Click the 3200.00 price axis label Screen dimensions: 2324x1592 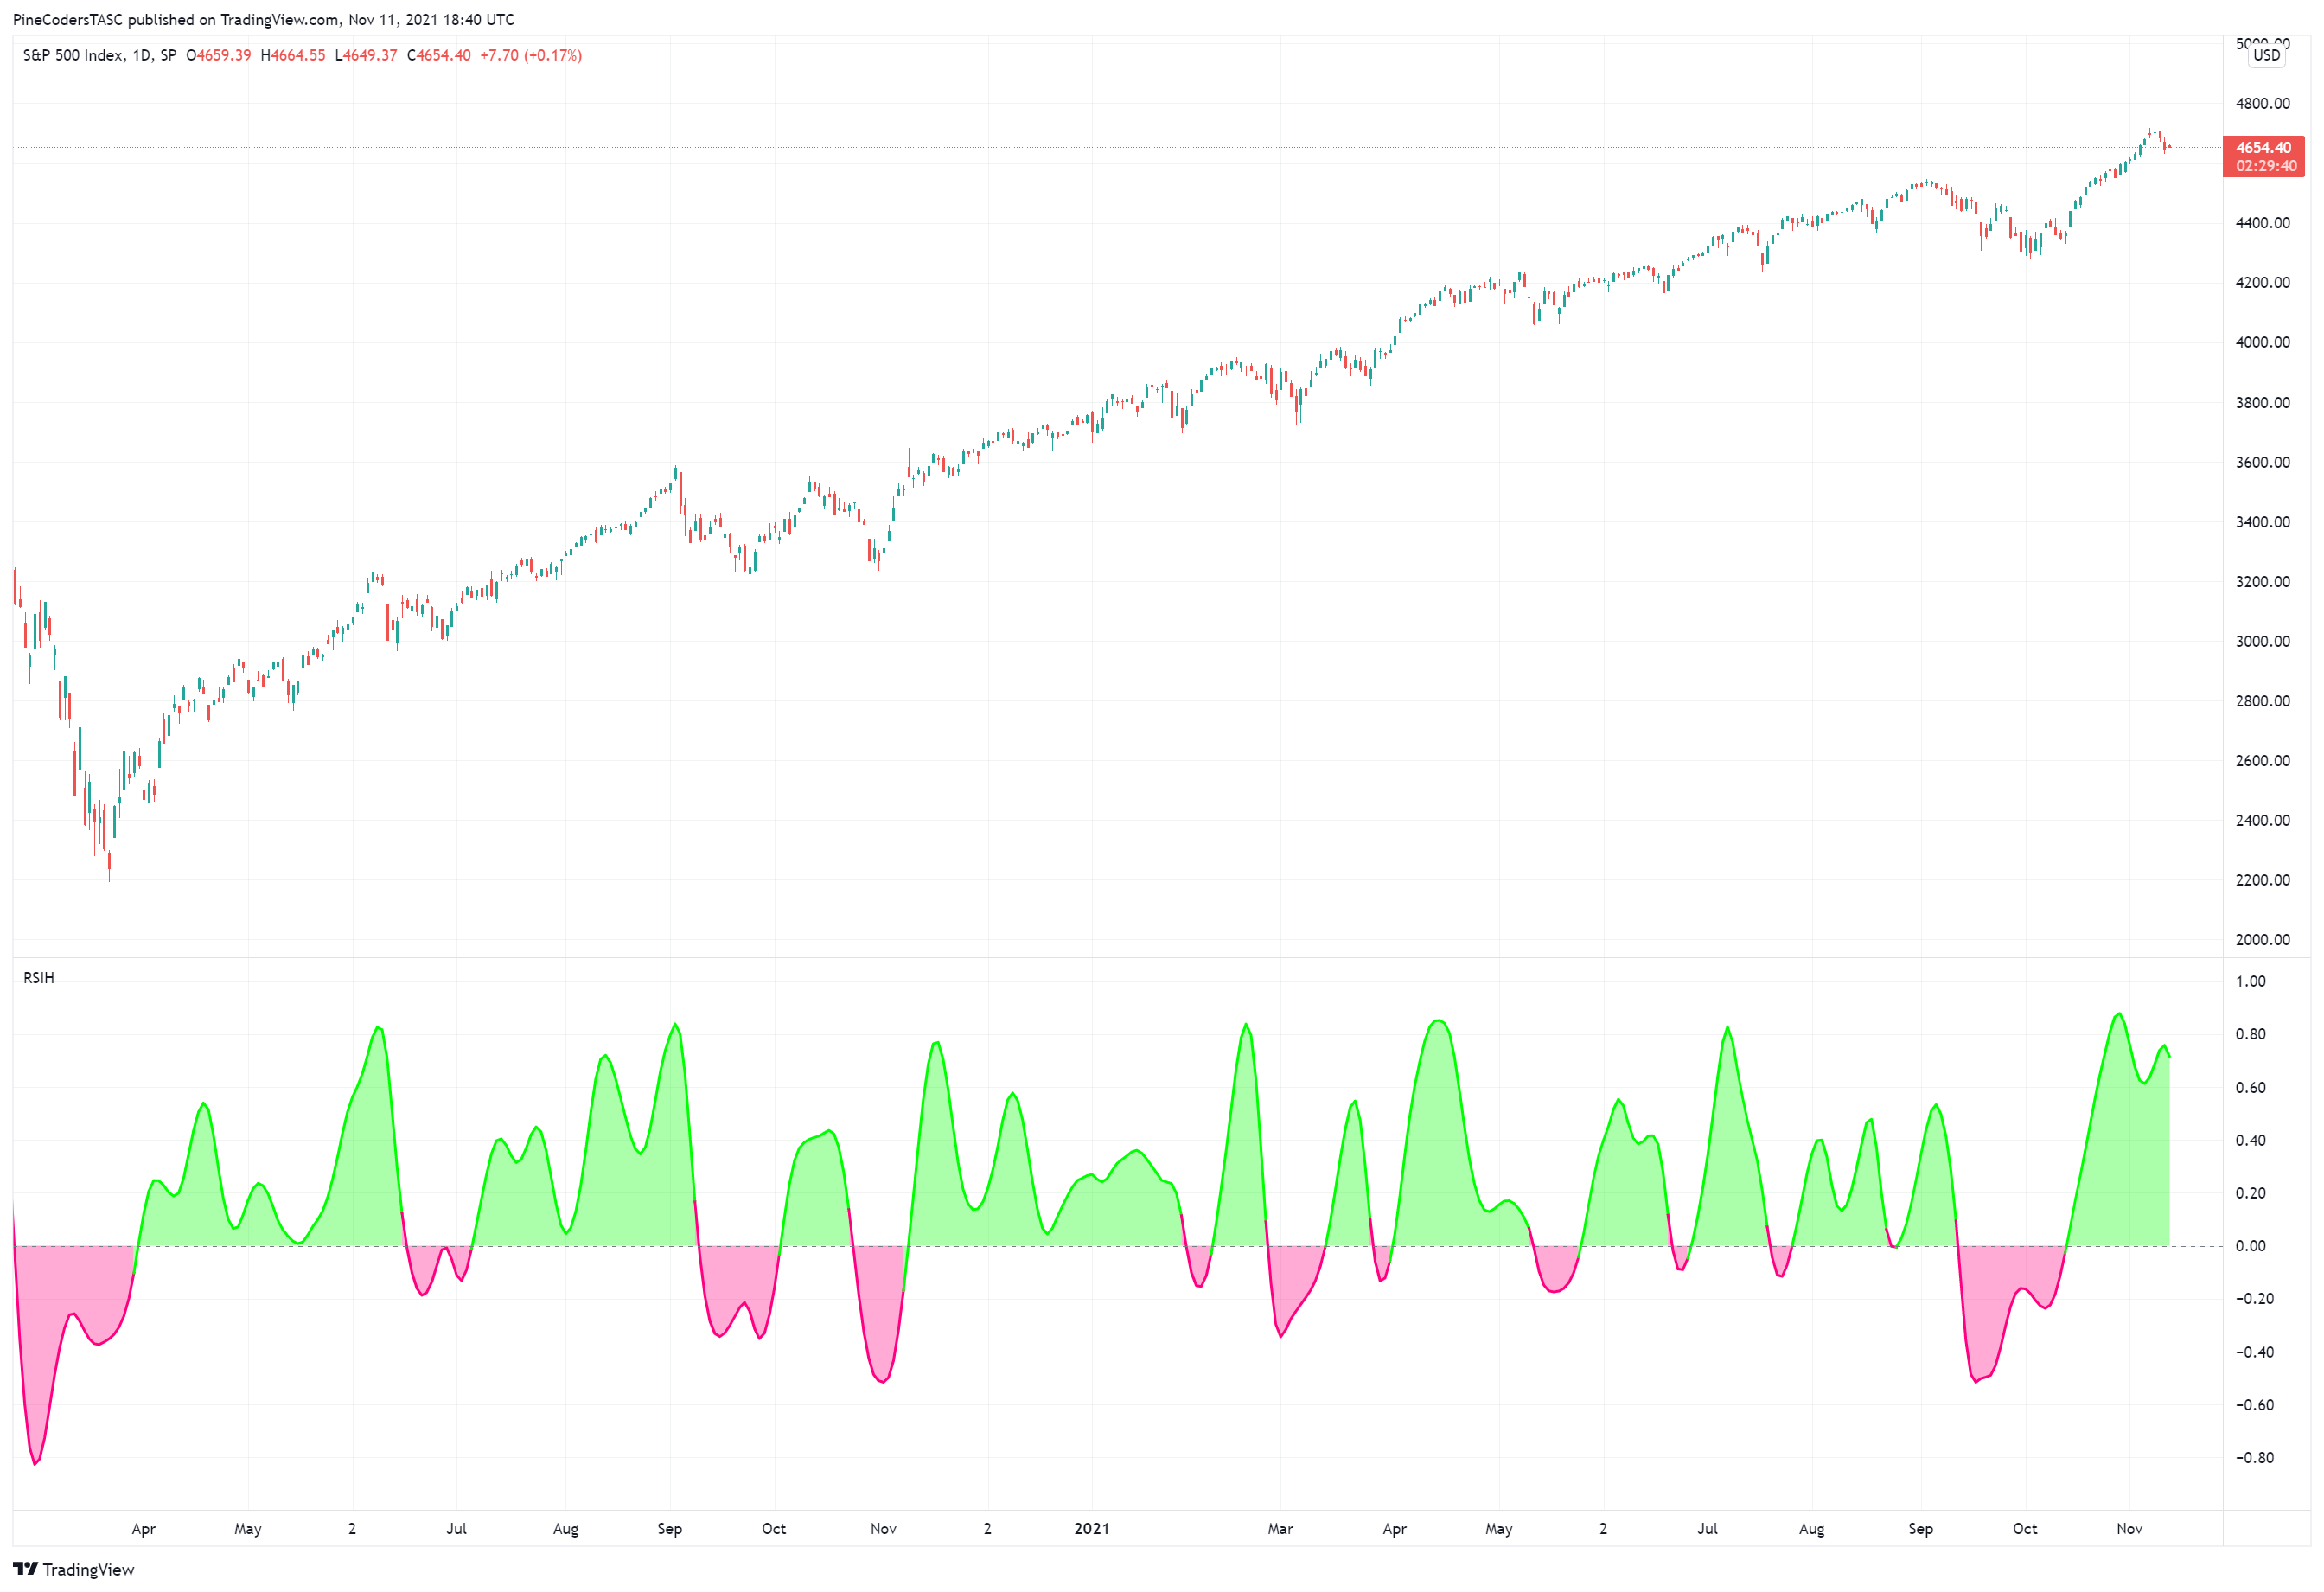click(x=2262, y=581)
